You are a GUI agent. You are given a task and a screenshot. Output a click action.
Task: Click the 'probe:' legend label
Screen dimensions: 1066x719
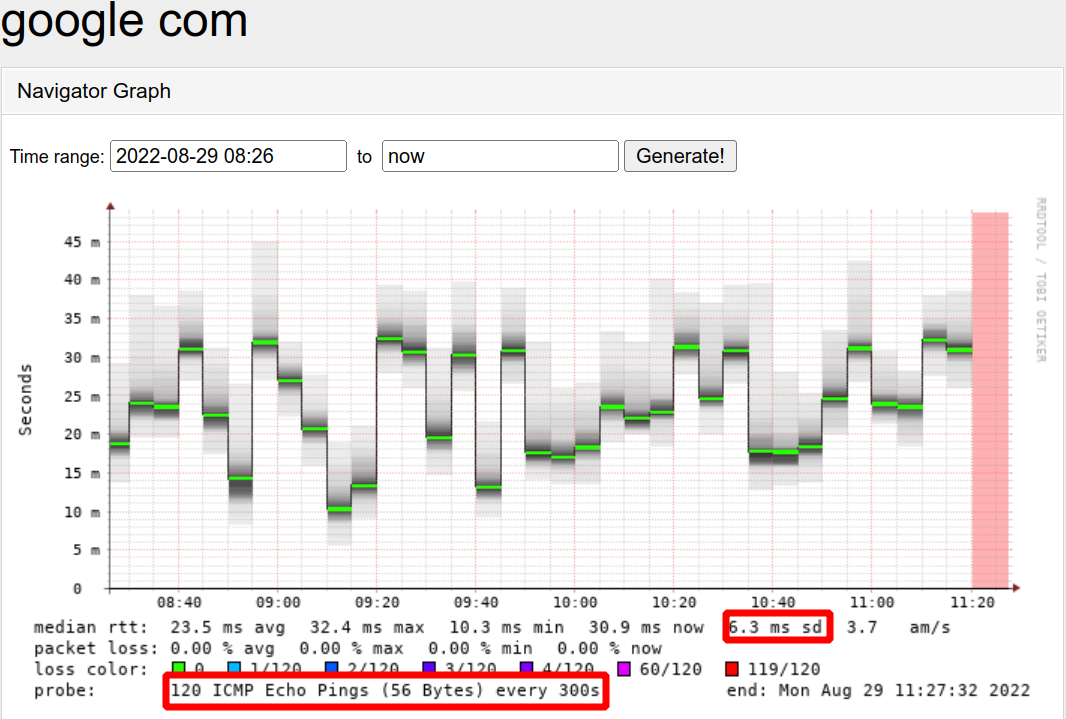pos(65,690)
